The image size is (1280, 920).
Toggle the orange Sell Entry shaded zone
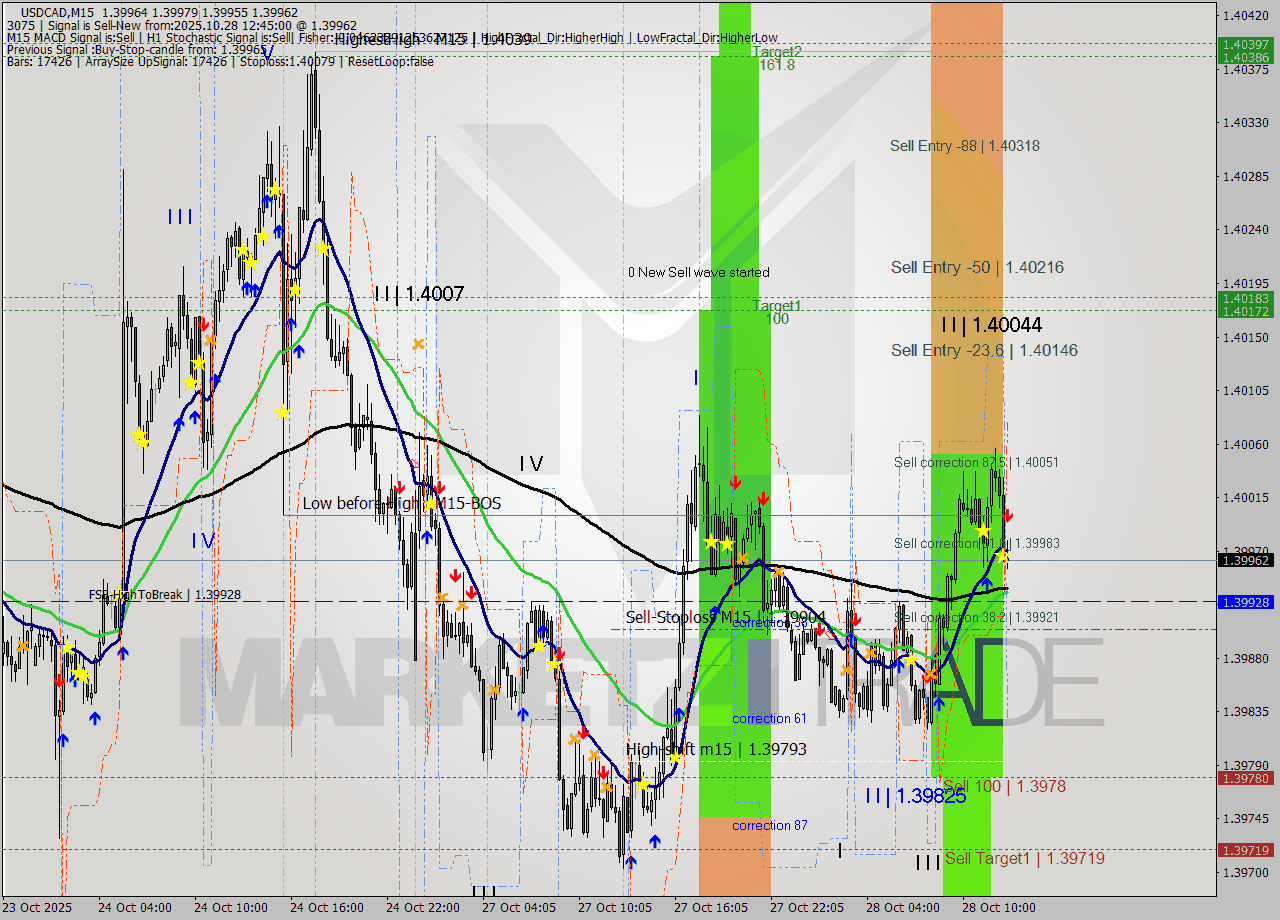(x=965, y=200)
